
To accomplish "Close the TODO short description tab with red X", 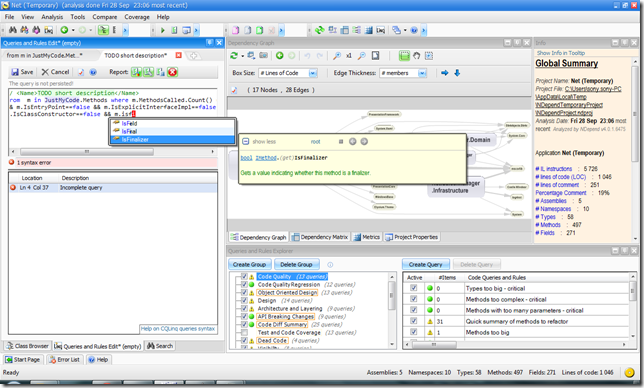I will click(179, 55).
